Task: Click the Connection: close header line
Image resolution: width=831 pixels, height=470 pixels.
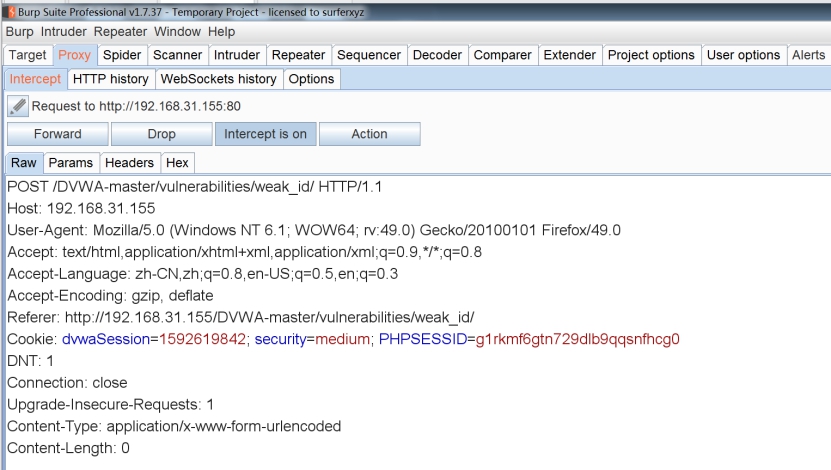Action: click(x=67, y=383)
